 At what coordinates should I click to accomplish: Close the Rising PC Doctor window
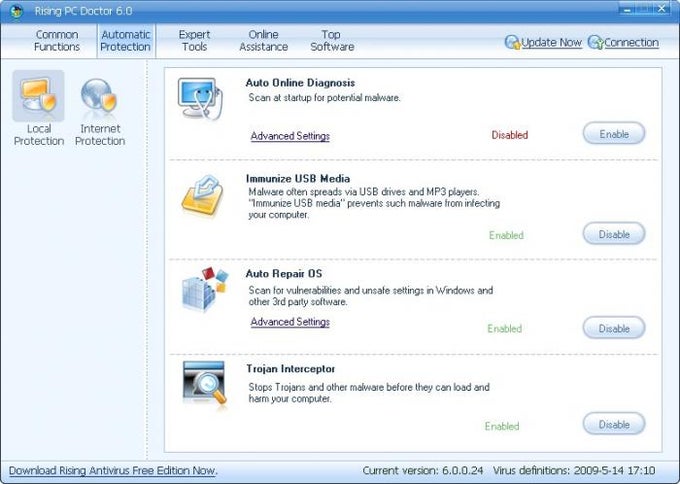click(x=662, y=9)
